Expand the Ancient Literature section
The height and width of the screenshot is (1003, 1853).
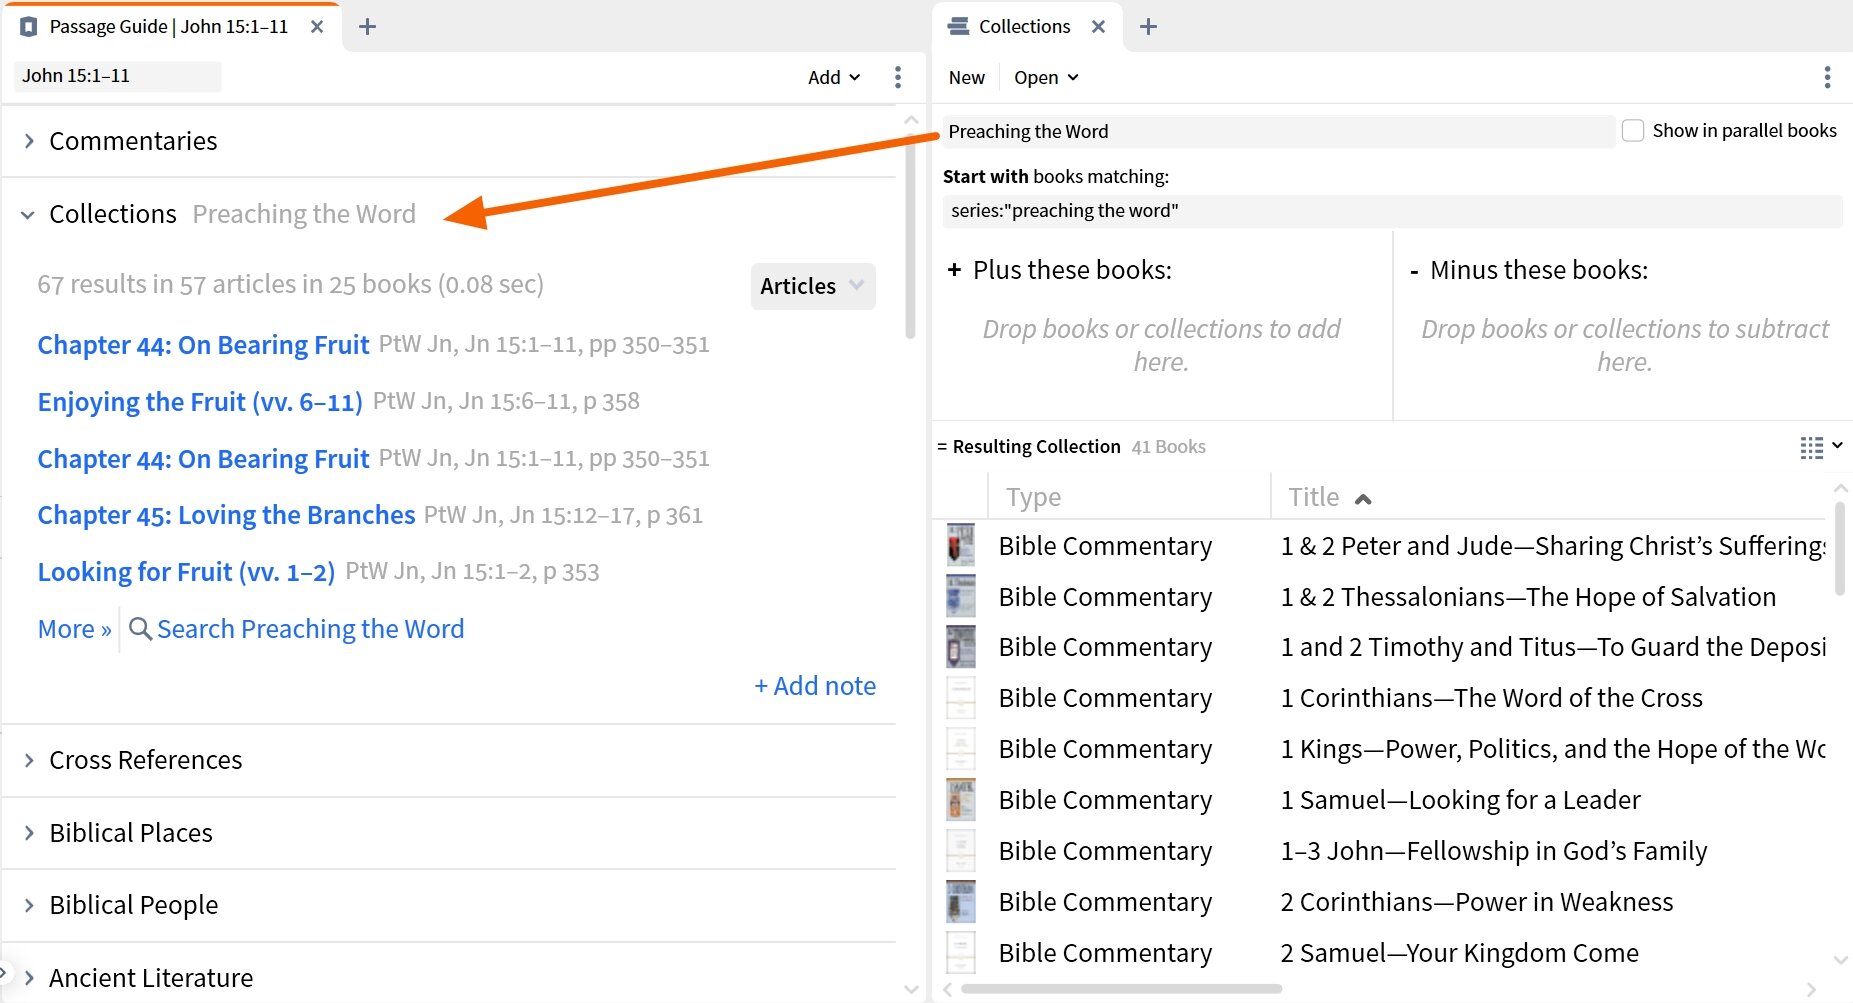coord(29,978)
